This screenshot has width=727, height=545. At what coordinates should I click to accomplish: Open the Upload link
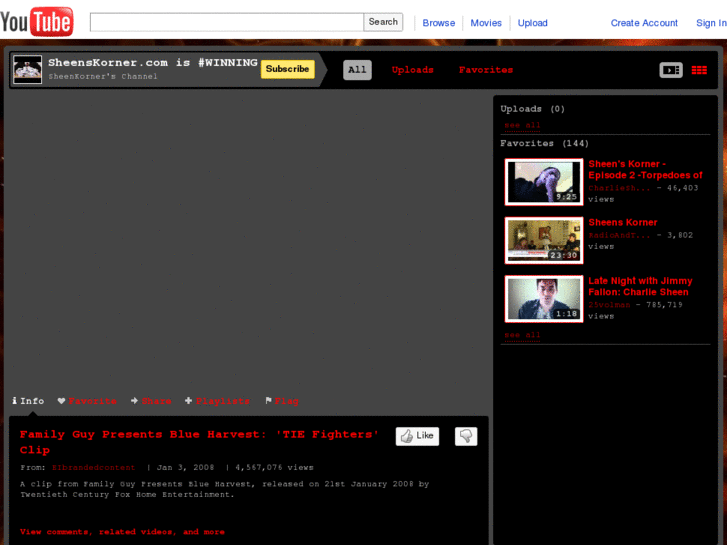point(532,23)
